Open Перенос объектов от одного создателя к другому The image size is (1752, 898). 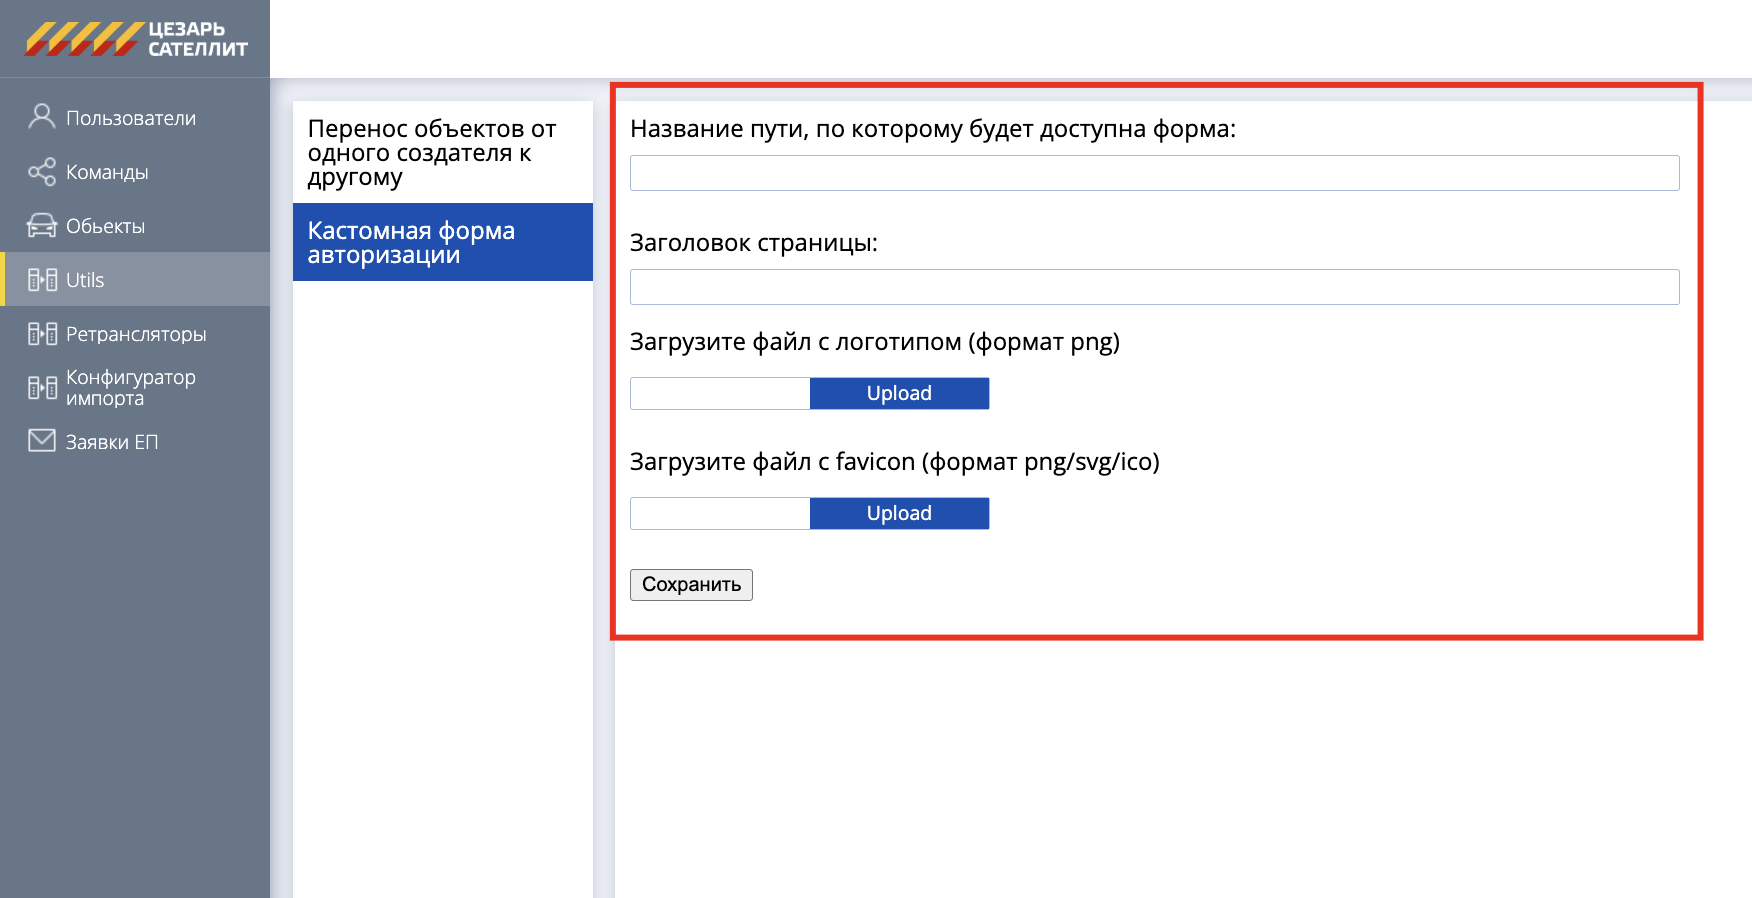click(442, 153)
